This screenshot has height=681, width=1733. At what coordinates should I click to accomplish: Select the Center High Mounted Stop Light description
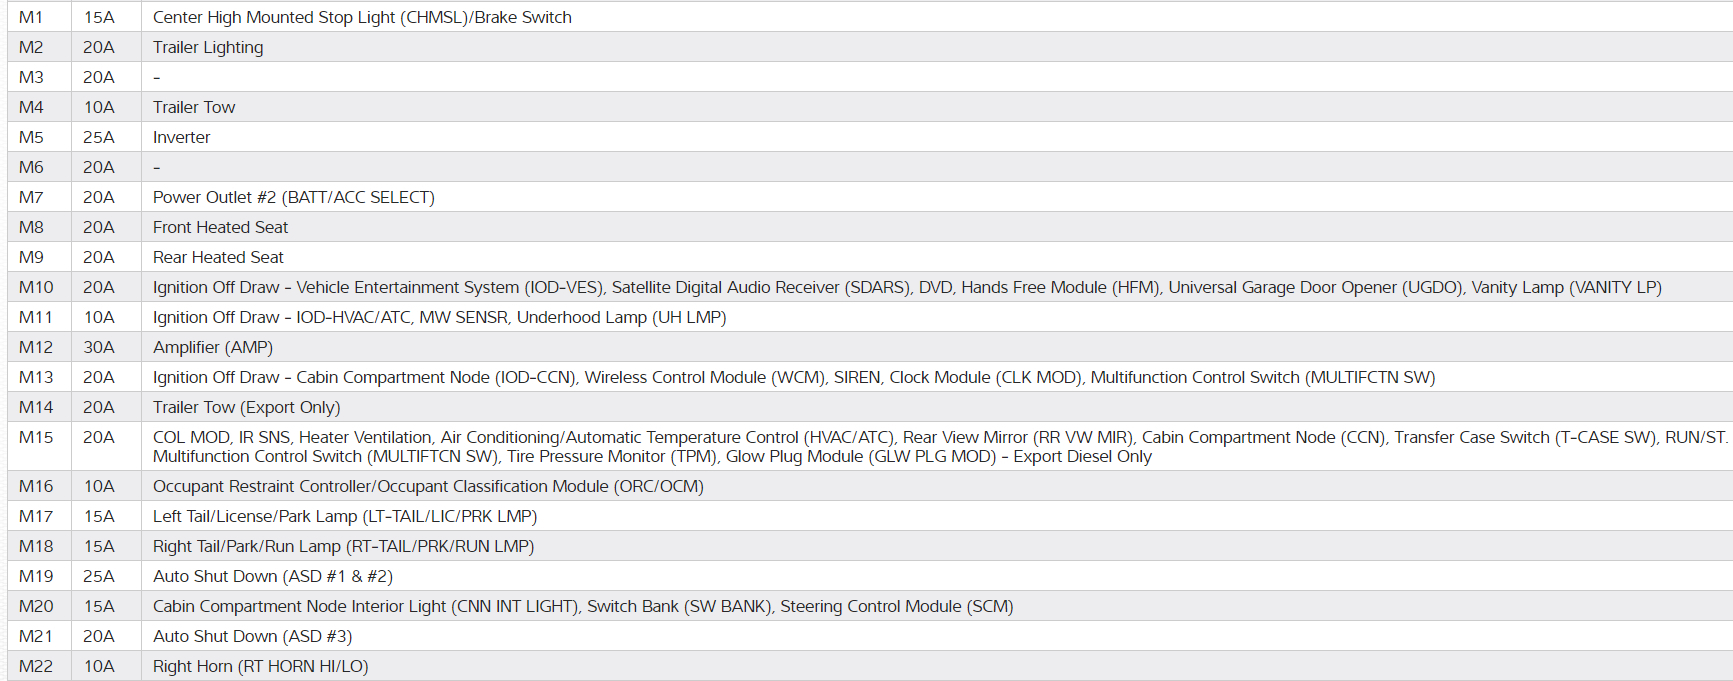[x=362, y=17]
